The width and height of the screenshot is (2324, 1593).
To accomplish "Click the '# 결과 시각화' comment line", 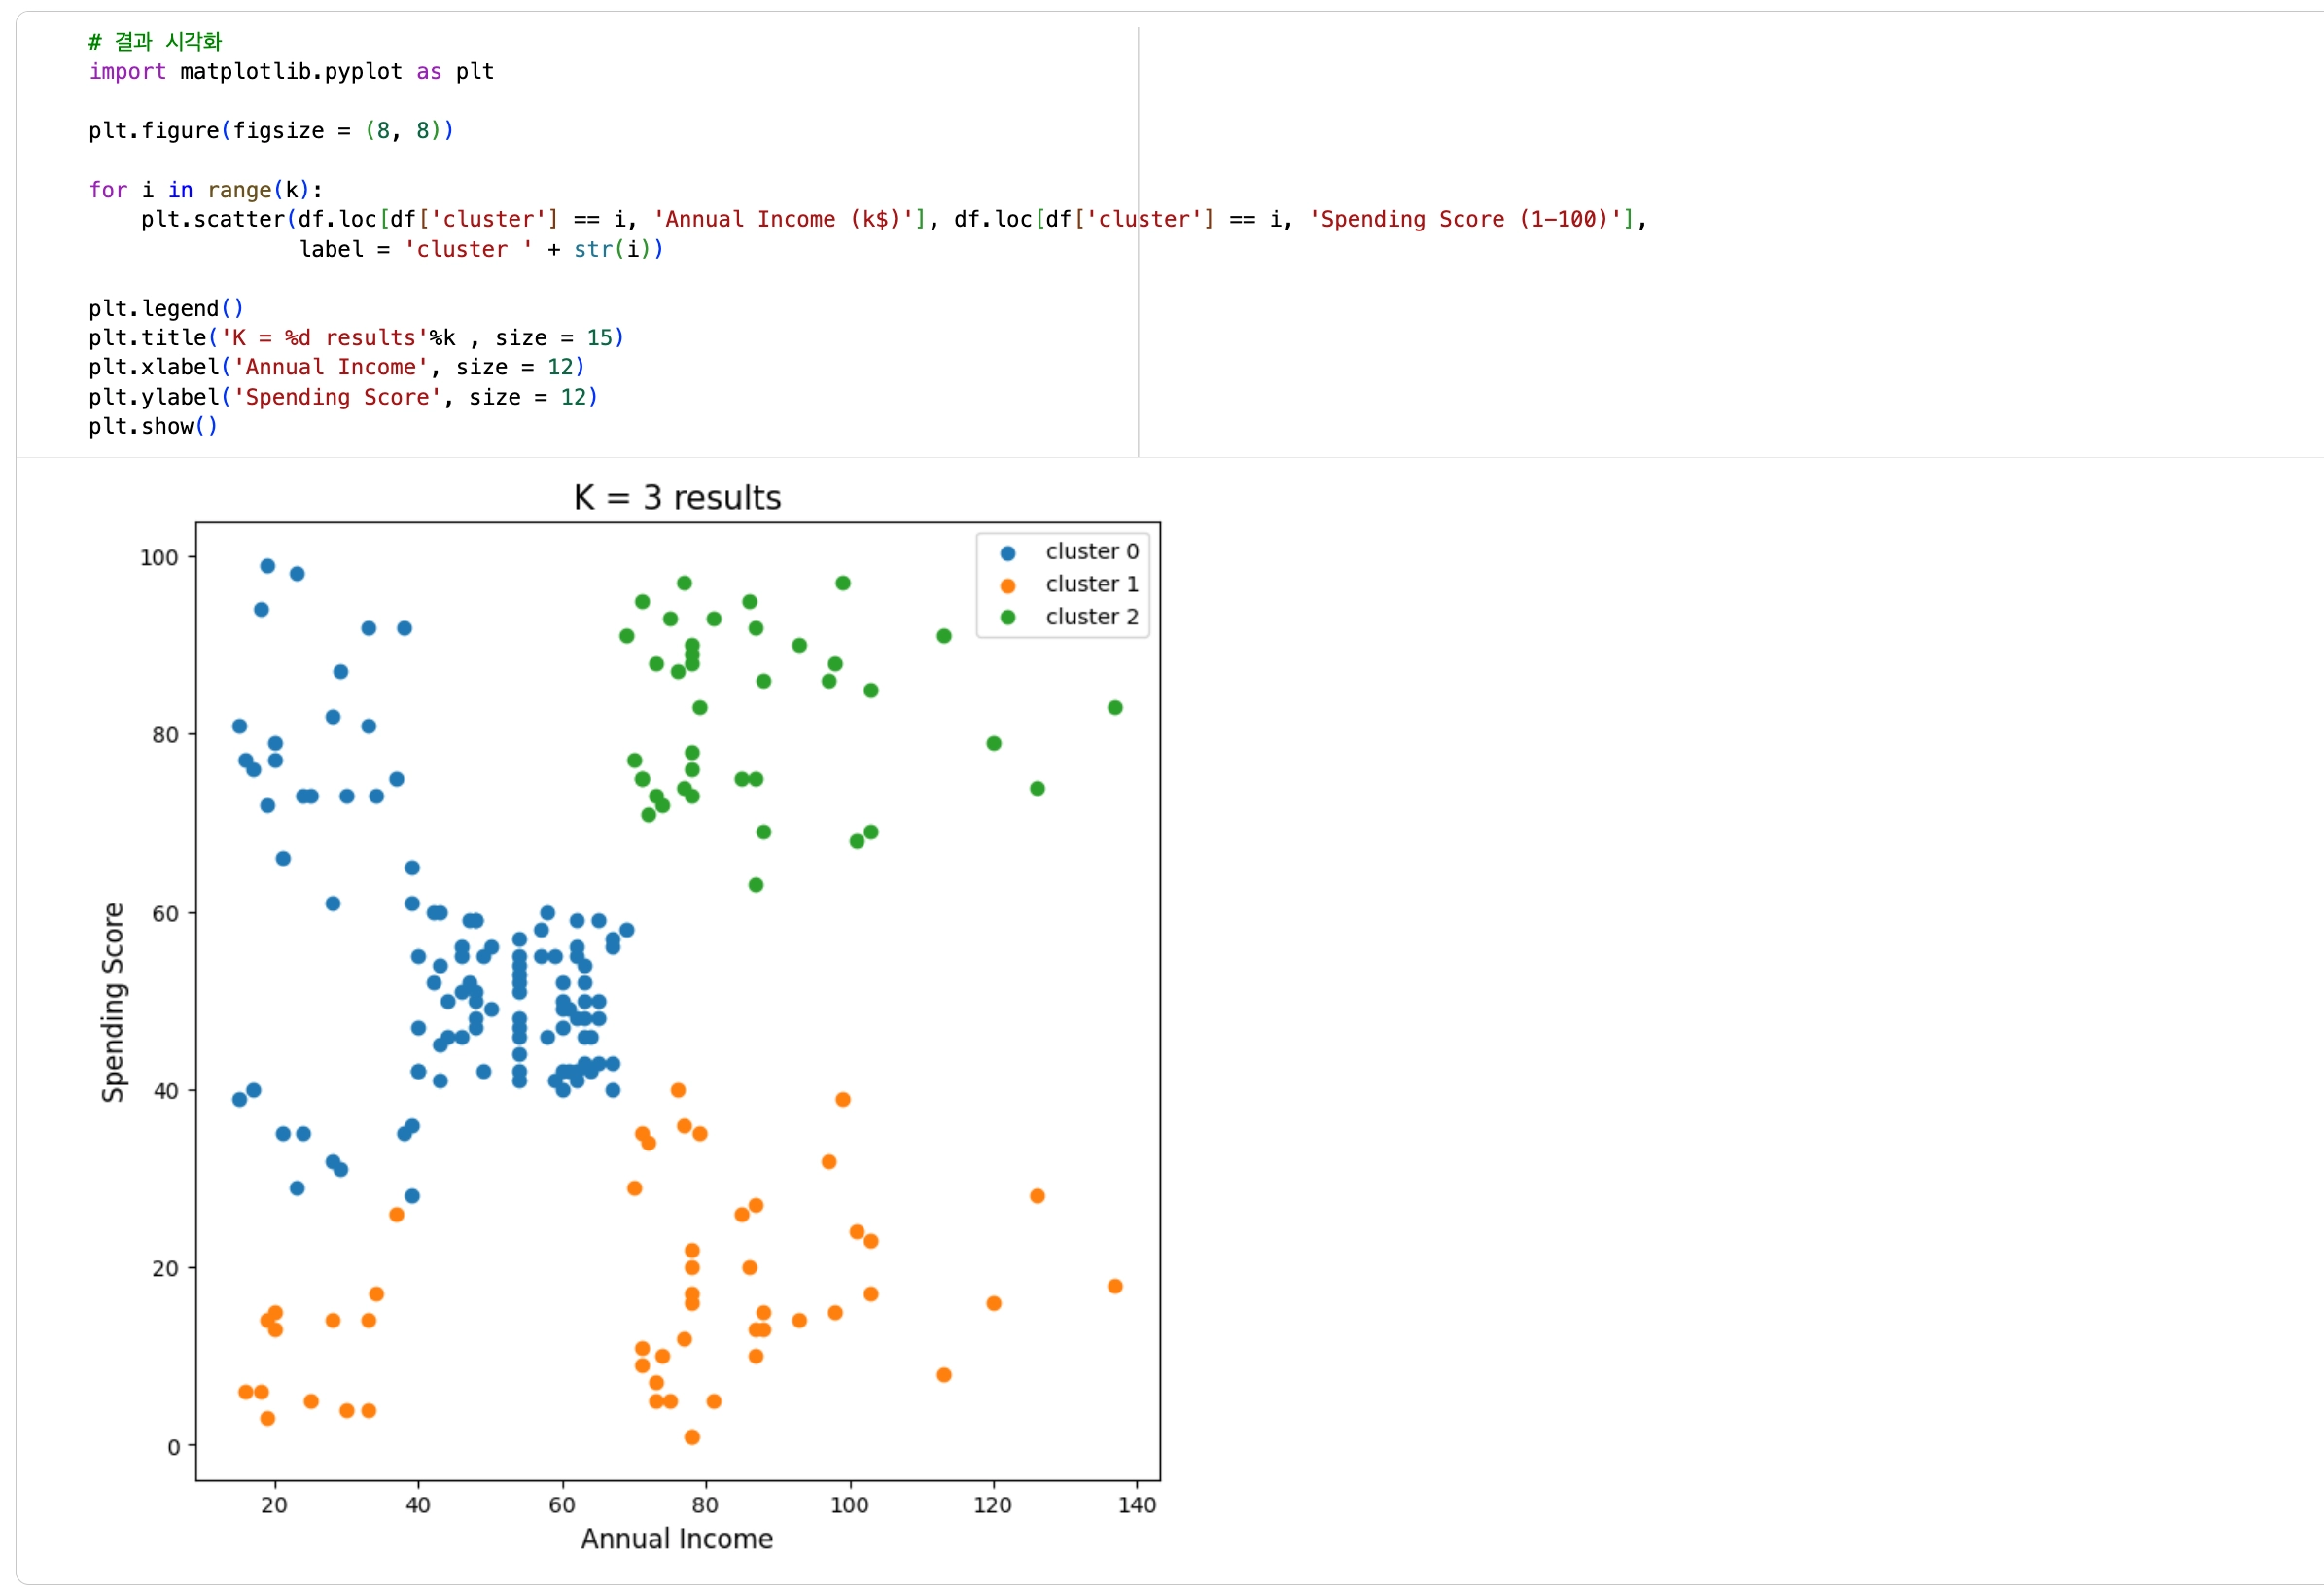I will tap(155, 42).
